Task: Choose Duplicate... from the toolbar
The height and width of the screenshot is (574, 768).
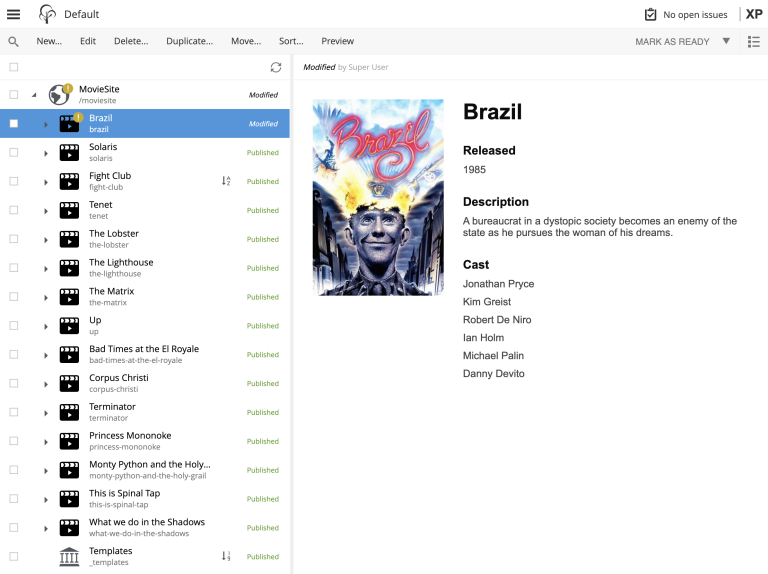Action: (x=189, y=42)
